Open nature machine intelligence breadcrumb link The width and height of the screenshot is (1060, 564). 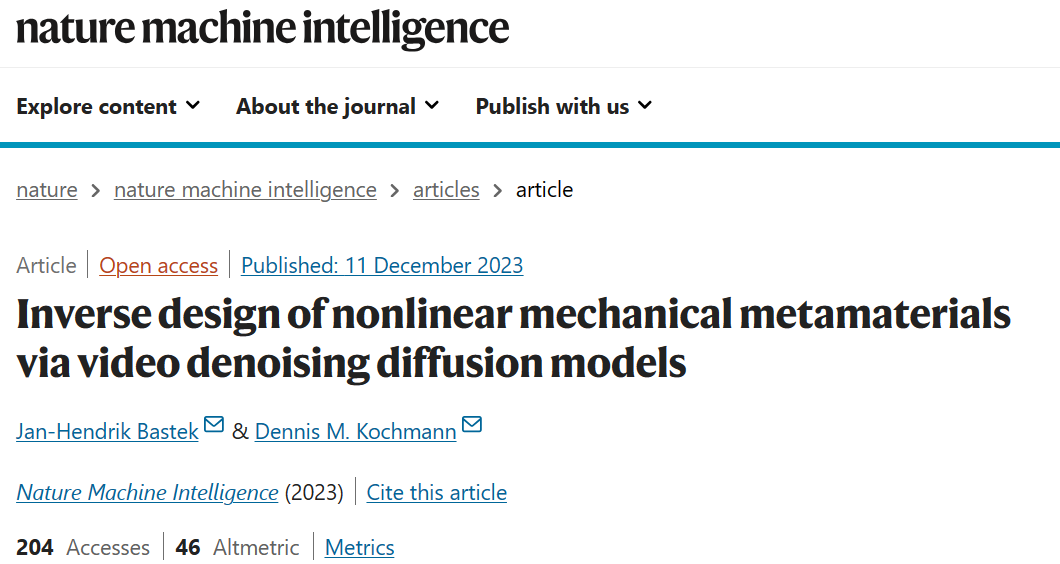point(245,190)
